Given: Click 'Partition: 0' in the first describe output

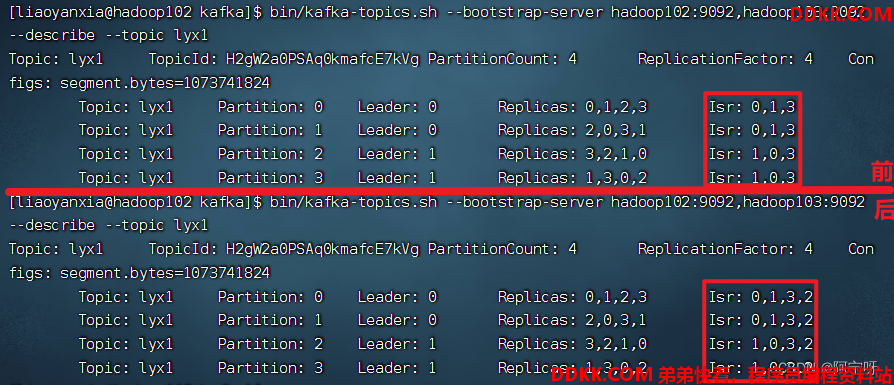Looking at the screenshot, I should coord(271,107).
